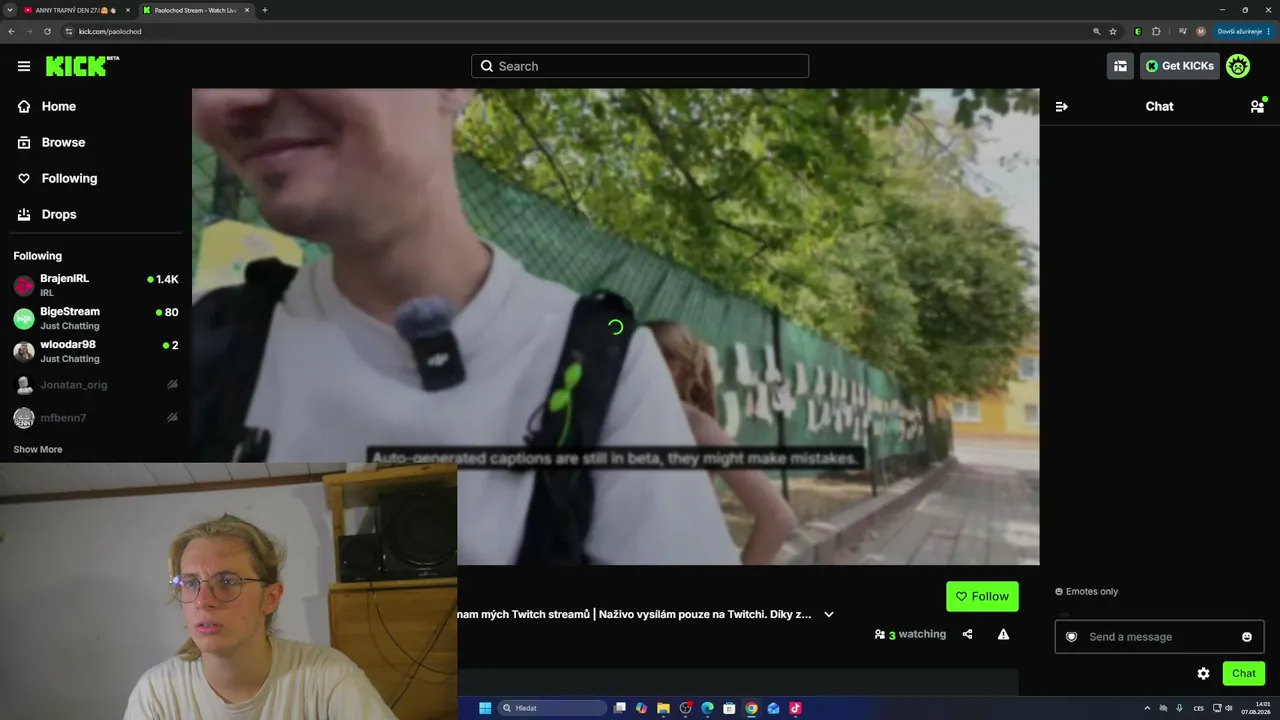
Task: Share the stream via share icon
Action: point(967,634)
